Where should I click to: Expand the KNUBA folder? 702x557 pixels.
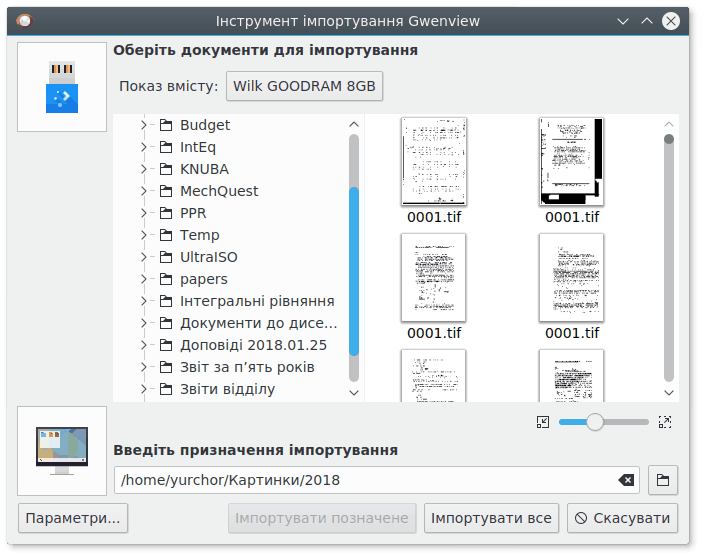coord(144,169)
